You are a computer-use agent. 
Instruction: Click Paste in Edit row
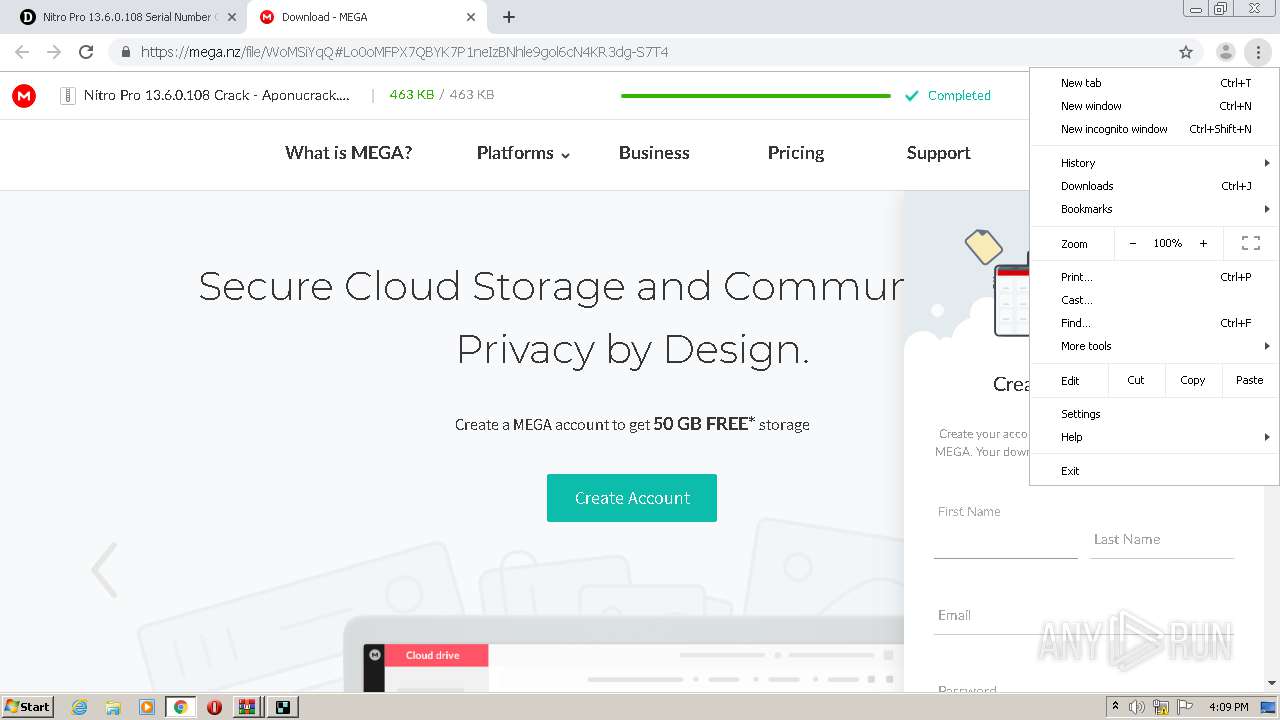pyautogui.click(x=1250, y=380)
